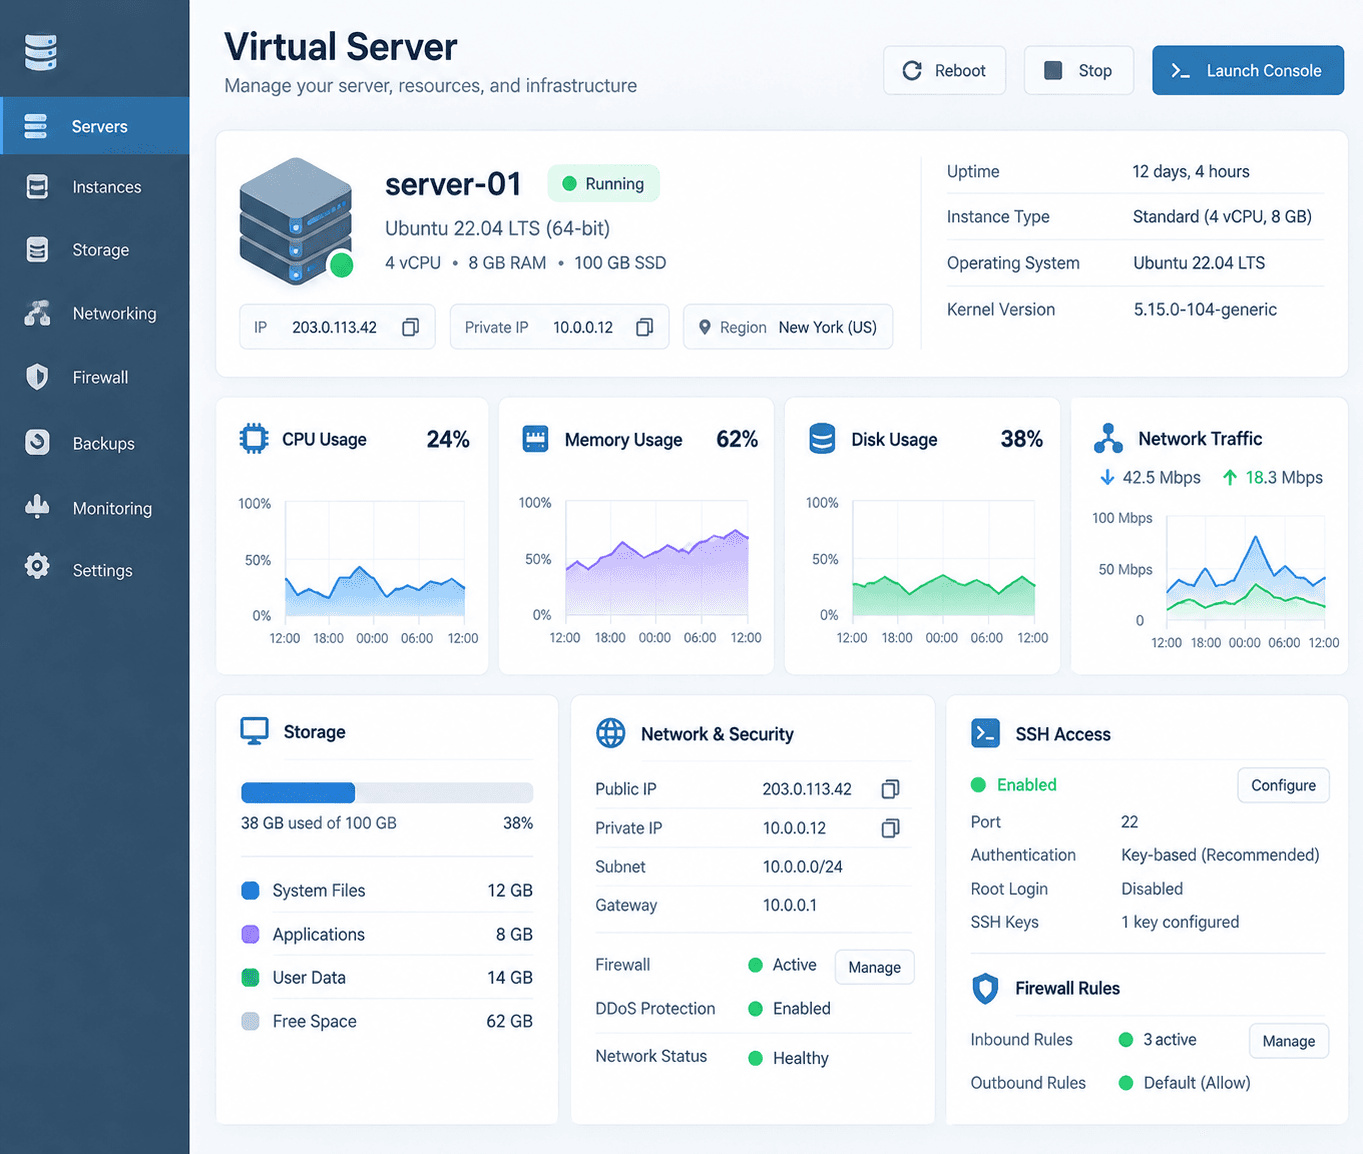Screen dimensions: 1363x1154
Task: Click the '1 key configured' SSH Keys value
Action: point(1180,922)
